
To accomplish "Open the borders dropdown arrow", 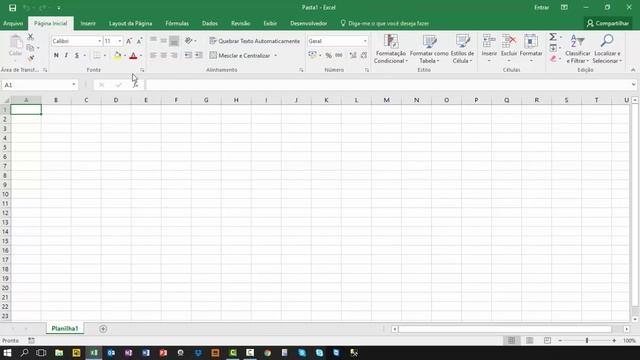I will [x=105, y=56].
